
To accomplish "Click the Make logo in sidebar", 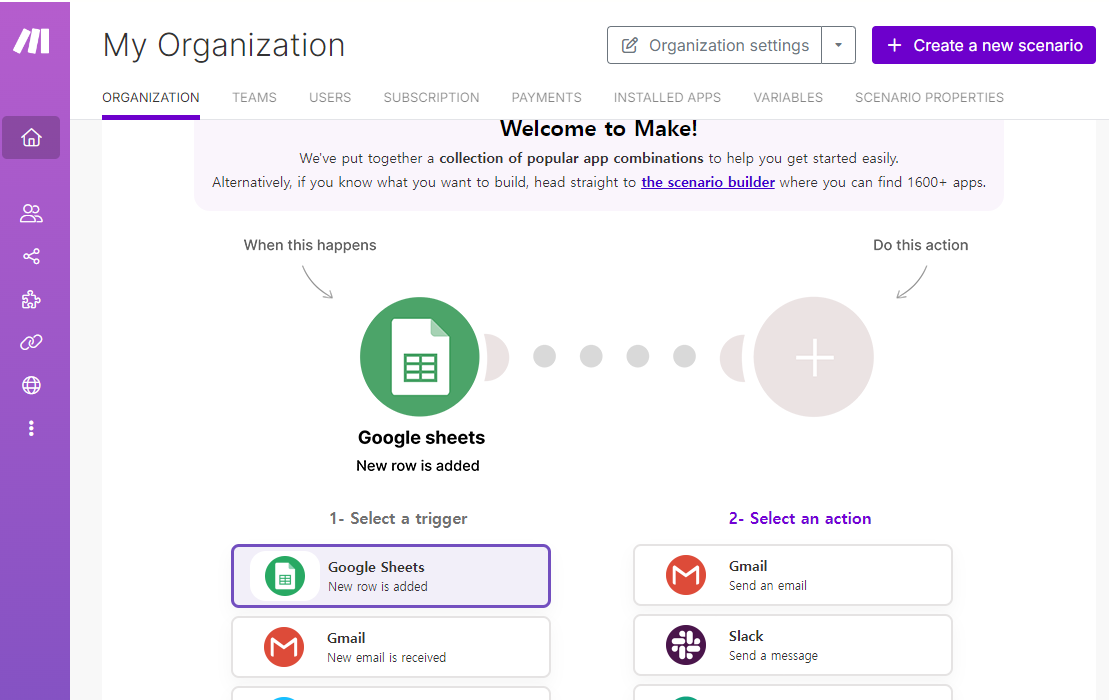I will tap(32, 41).
